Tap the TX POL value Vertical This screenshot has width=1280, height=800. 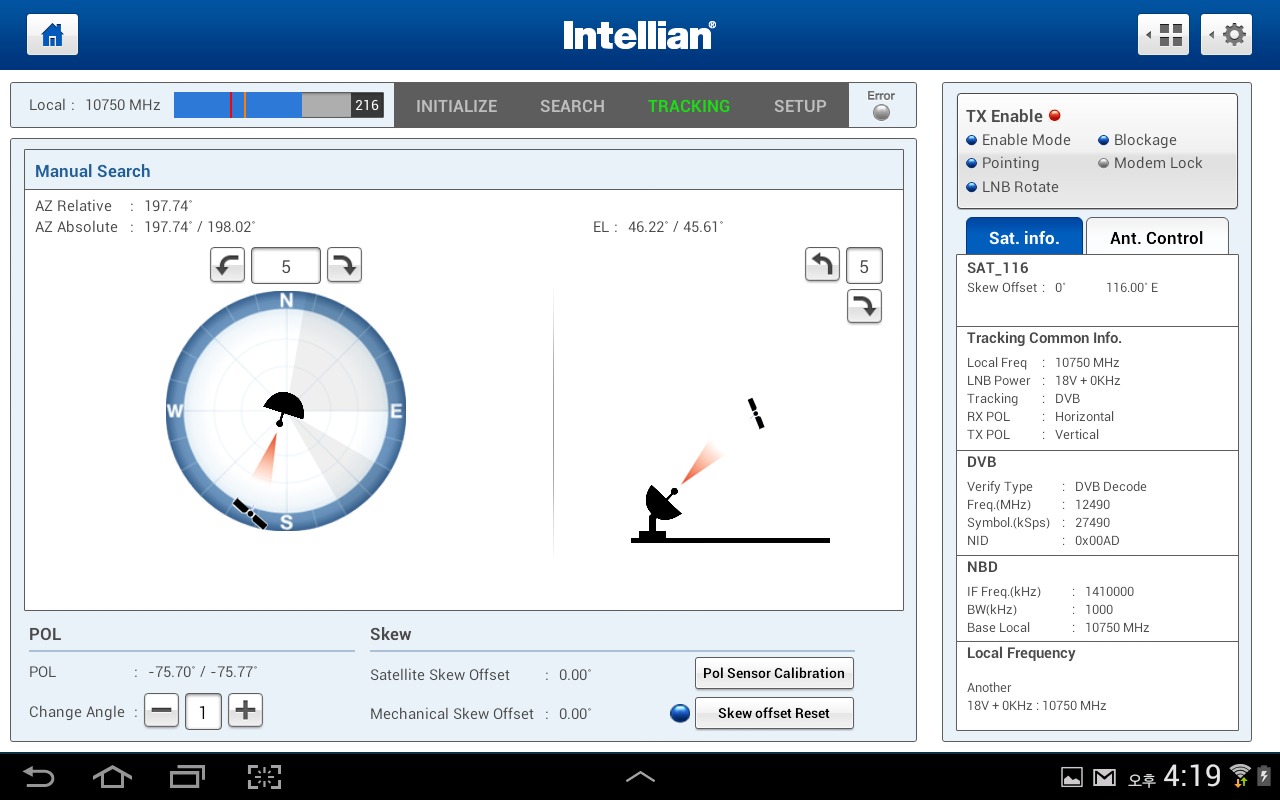pos(1077,435)
